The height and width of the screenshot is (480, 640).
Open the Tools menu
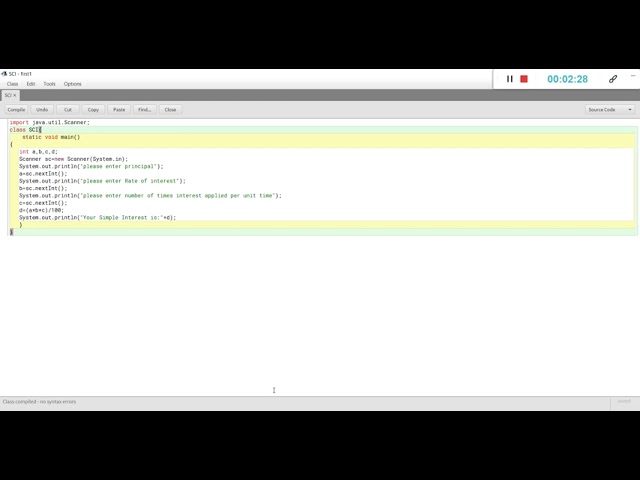point(49,84)
